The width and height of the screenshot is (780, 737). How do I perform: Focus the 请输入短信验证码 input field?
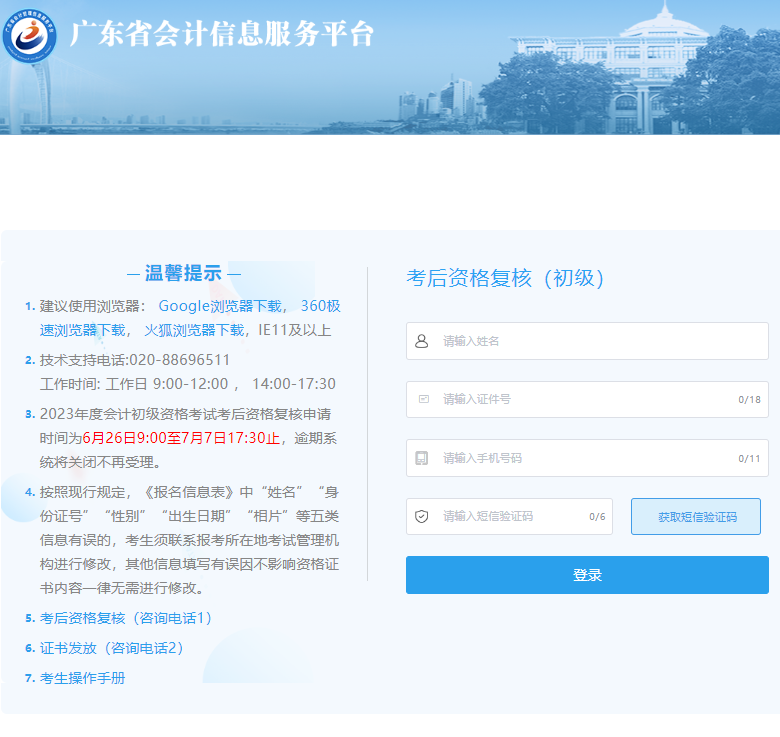510,517
